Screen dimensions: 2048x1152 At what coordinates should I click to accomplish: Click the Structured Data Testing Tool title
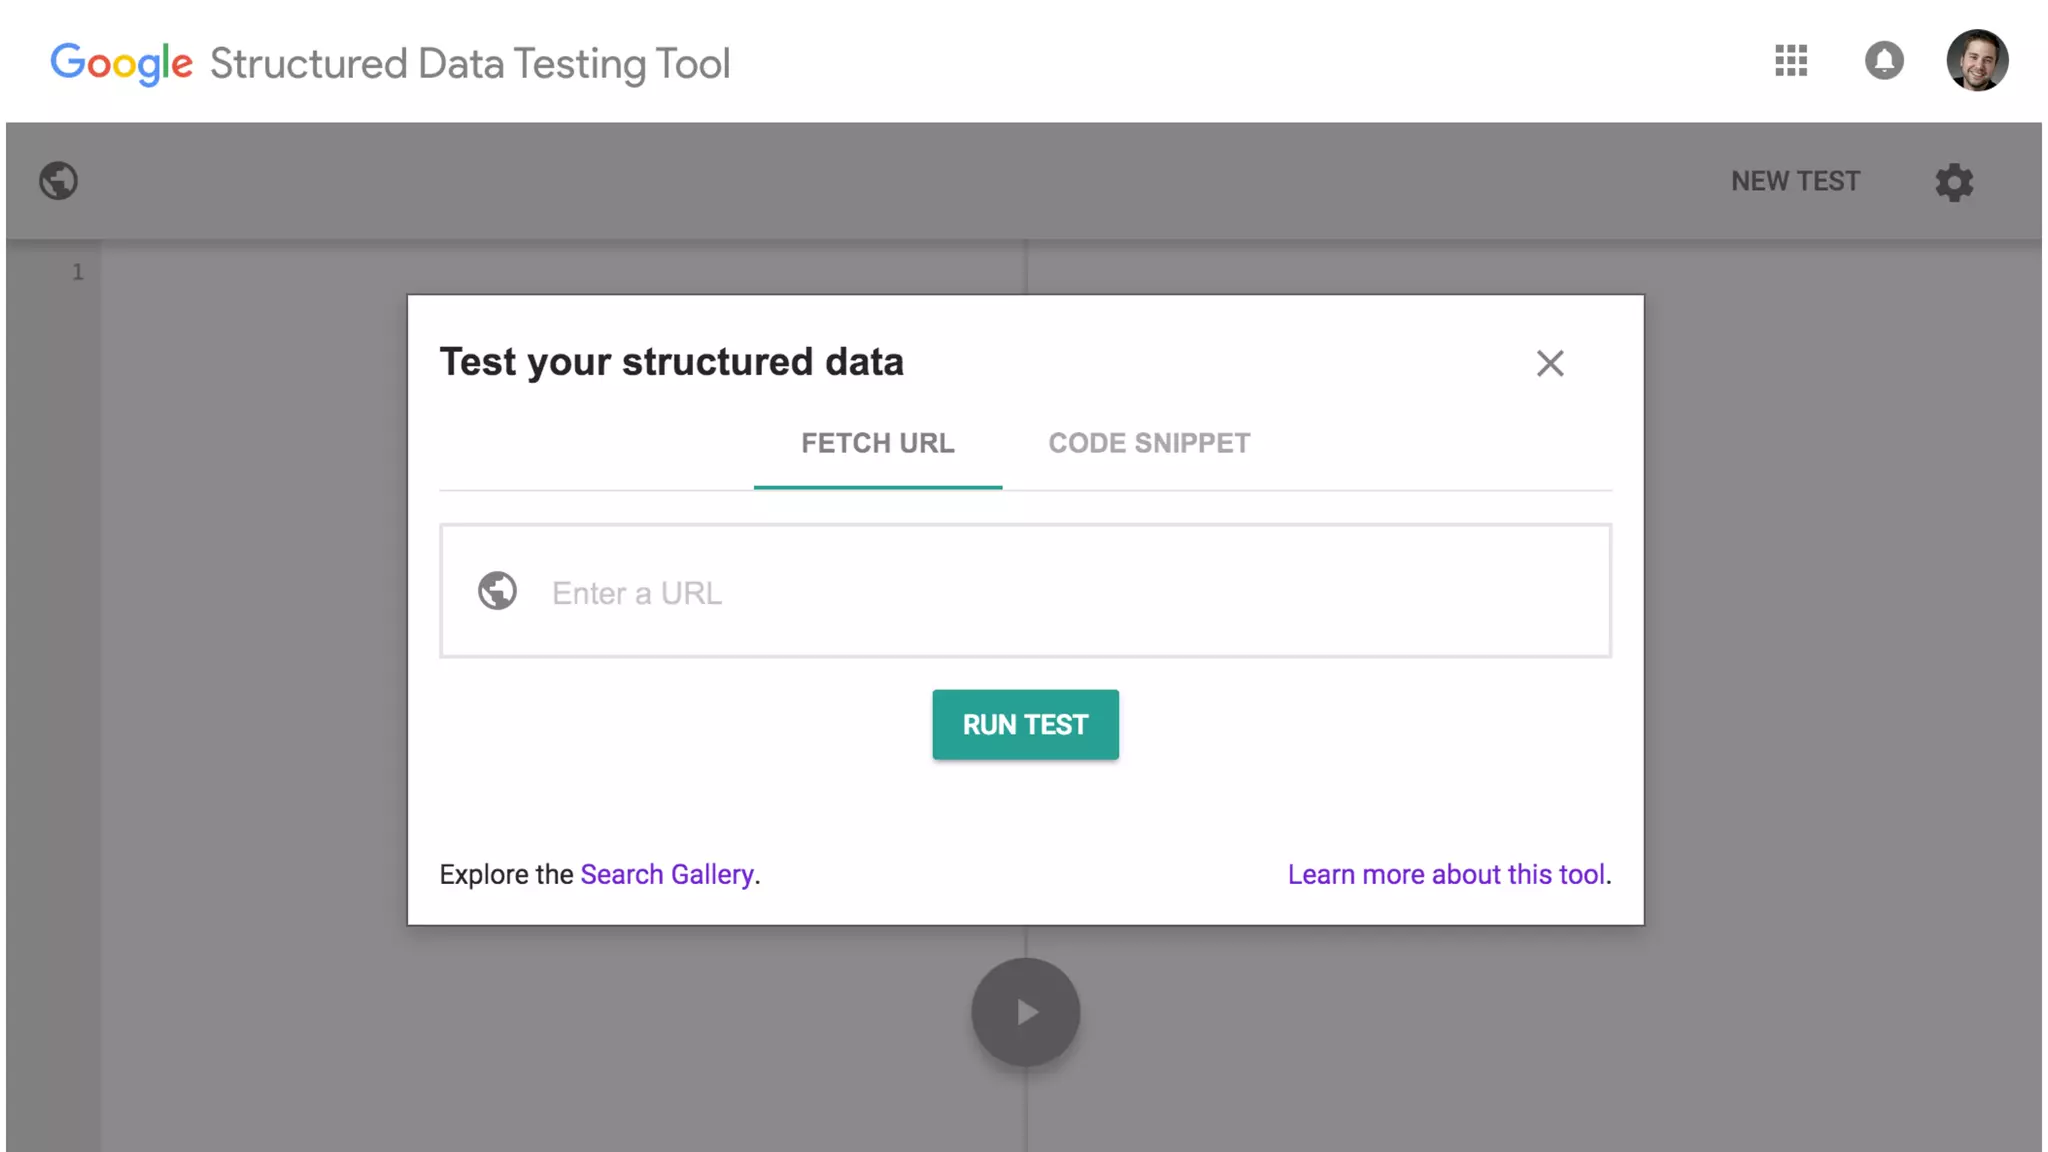click(470, 64)
